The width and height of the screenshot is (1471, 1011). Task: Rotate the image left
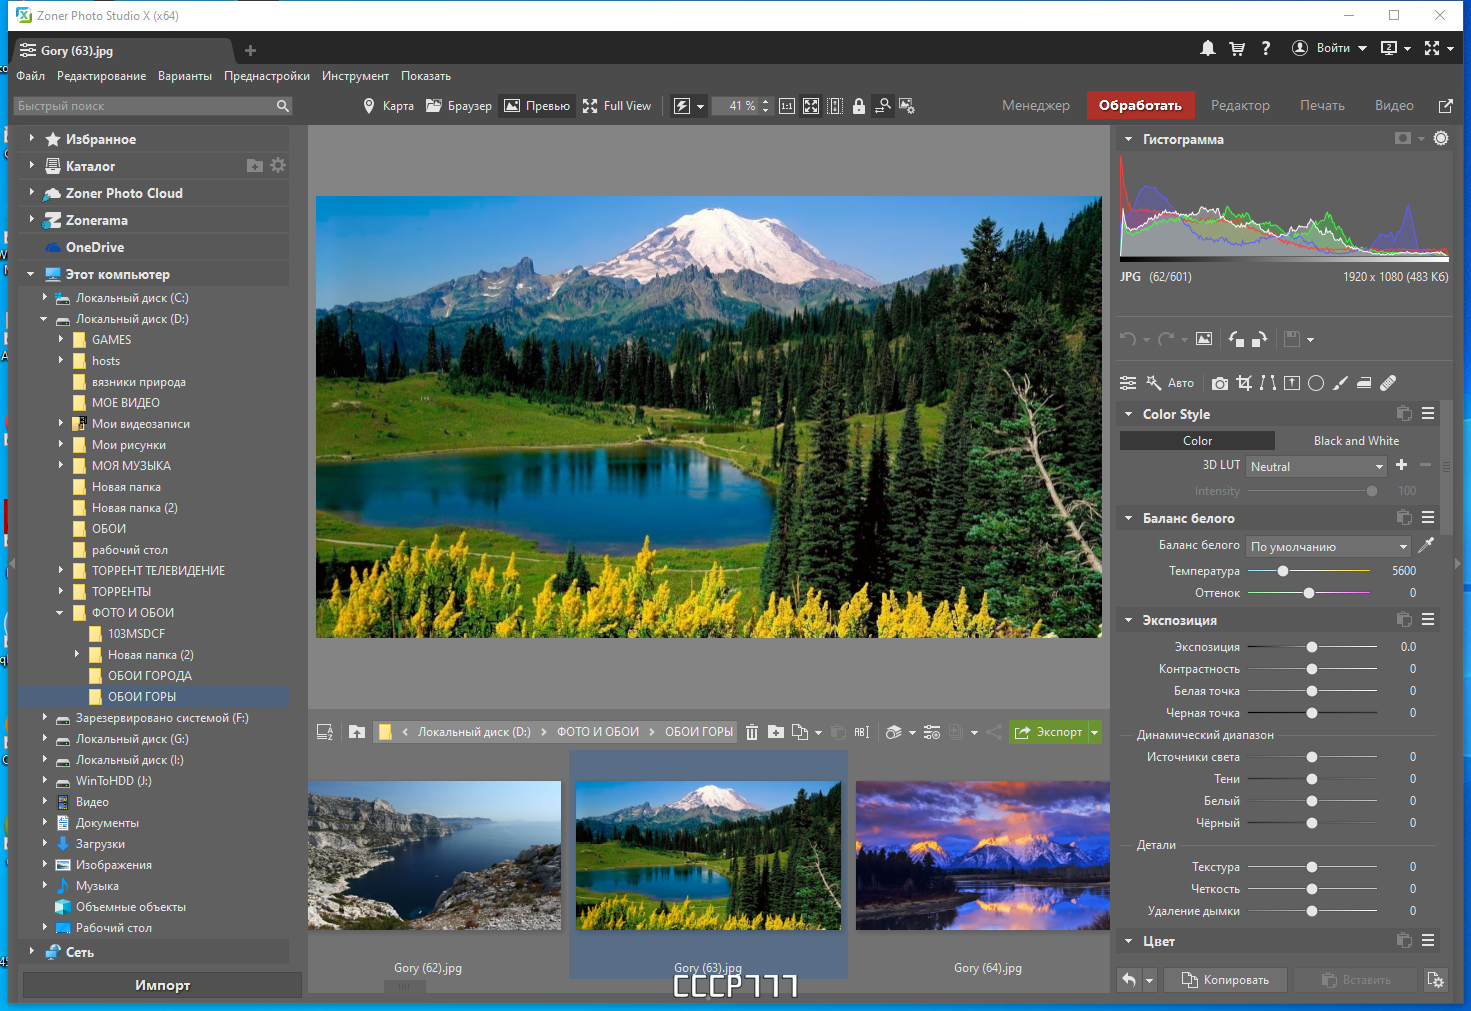point(1236,339)
